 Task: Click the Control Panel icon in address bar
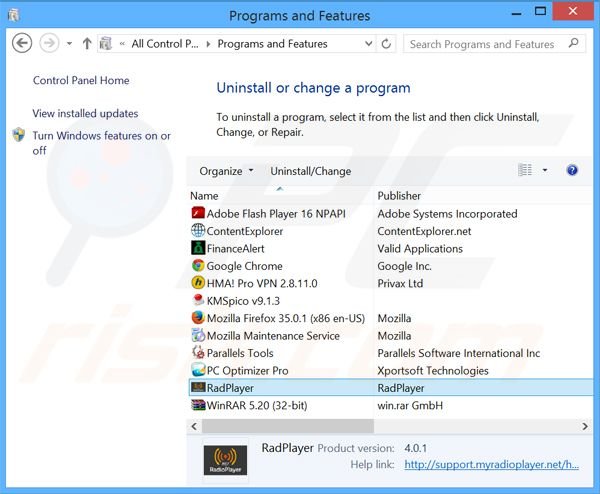[x=106, y=44]
